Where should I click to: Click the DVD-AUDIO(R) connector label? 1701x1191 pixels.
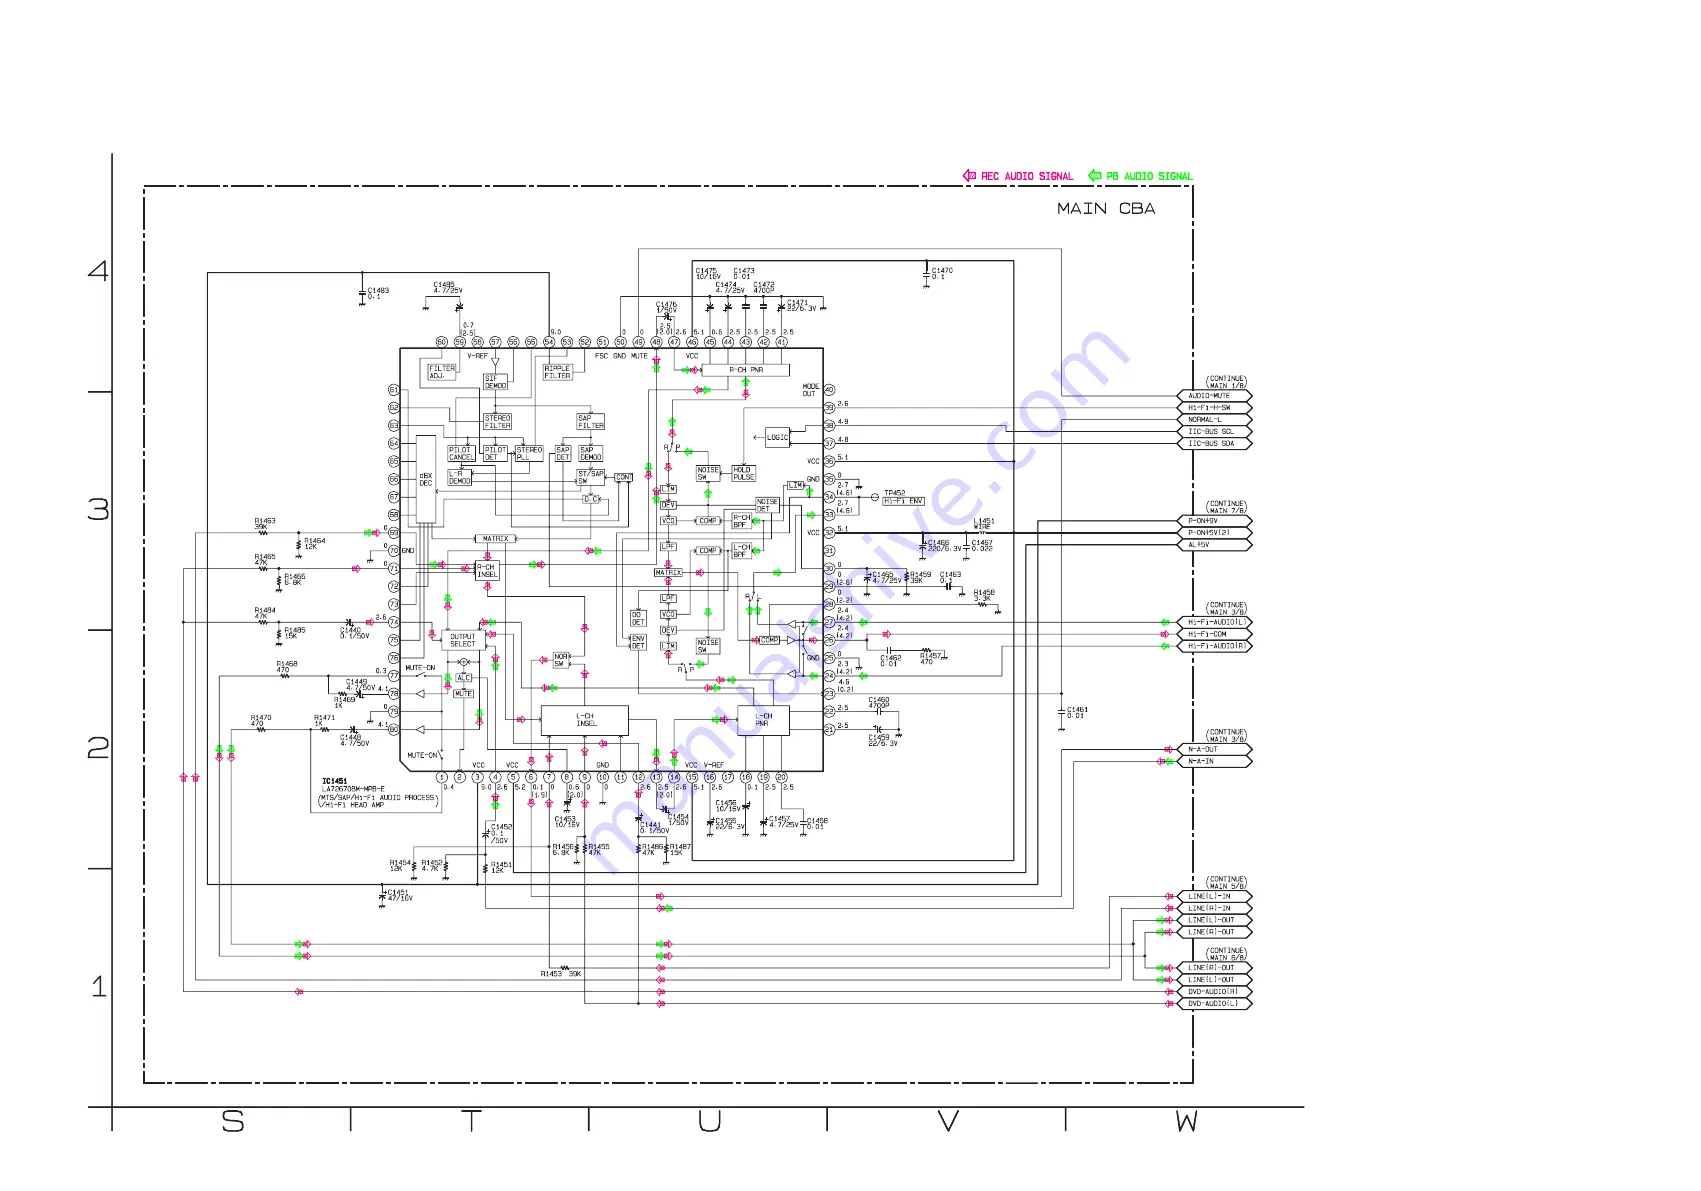point(1213,992)
